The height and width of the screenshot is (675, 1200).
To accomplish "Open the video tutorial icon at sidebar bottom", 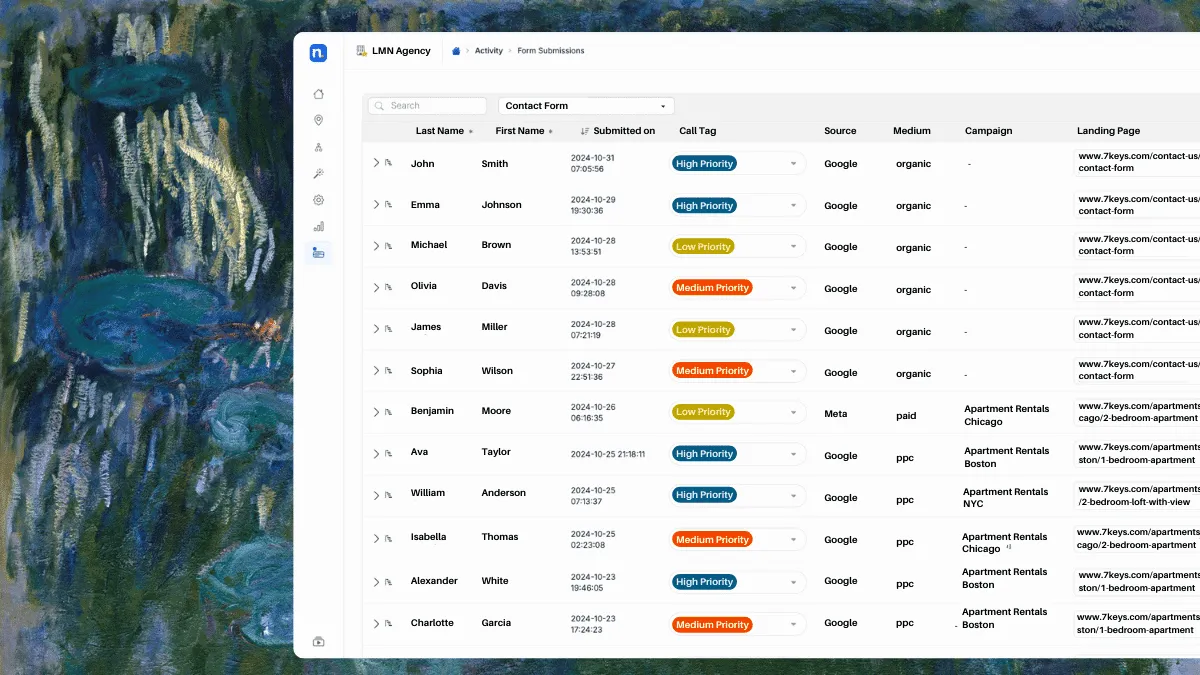I will click(x=318, y=642).
